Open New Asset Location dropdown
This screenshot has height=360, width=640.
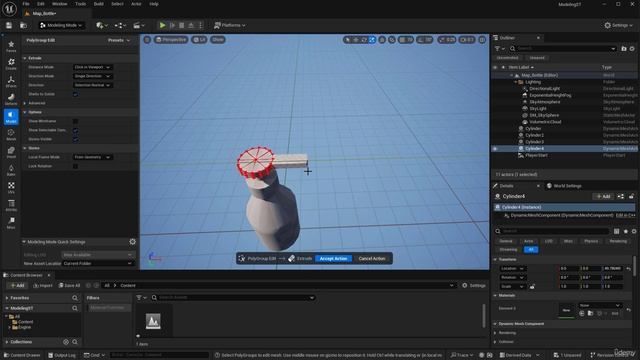(x=98, y=264)
